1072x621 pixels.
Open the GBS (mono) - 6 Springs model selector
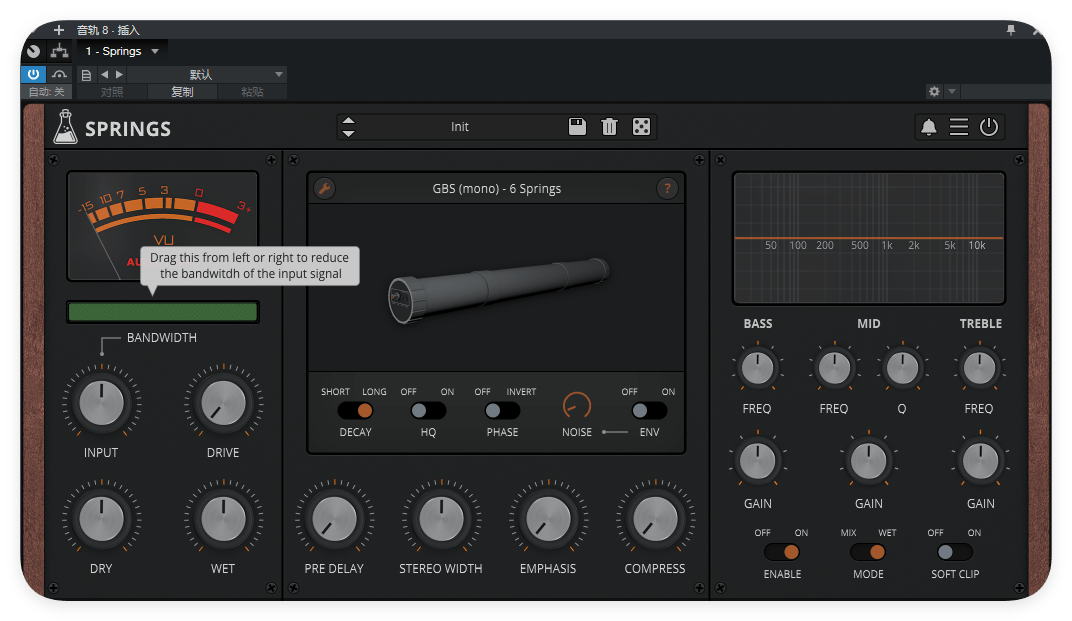496,189
